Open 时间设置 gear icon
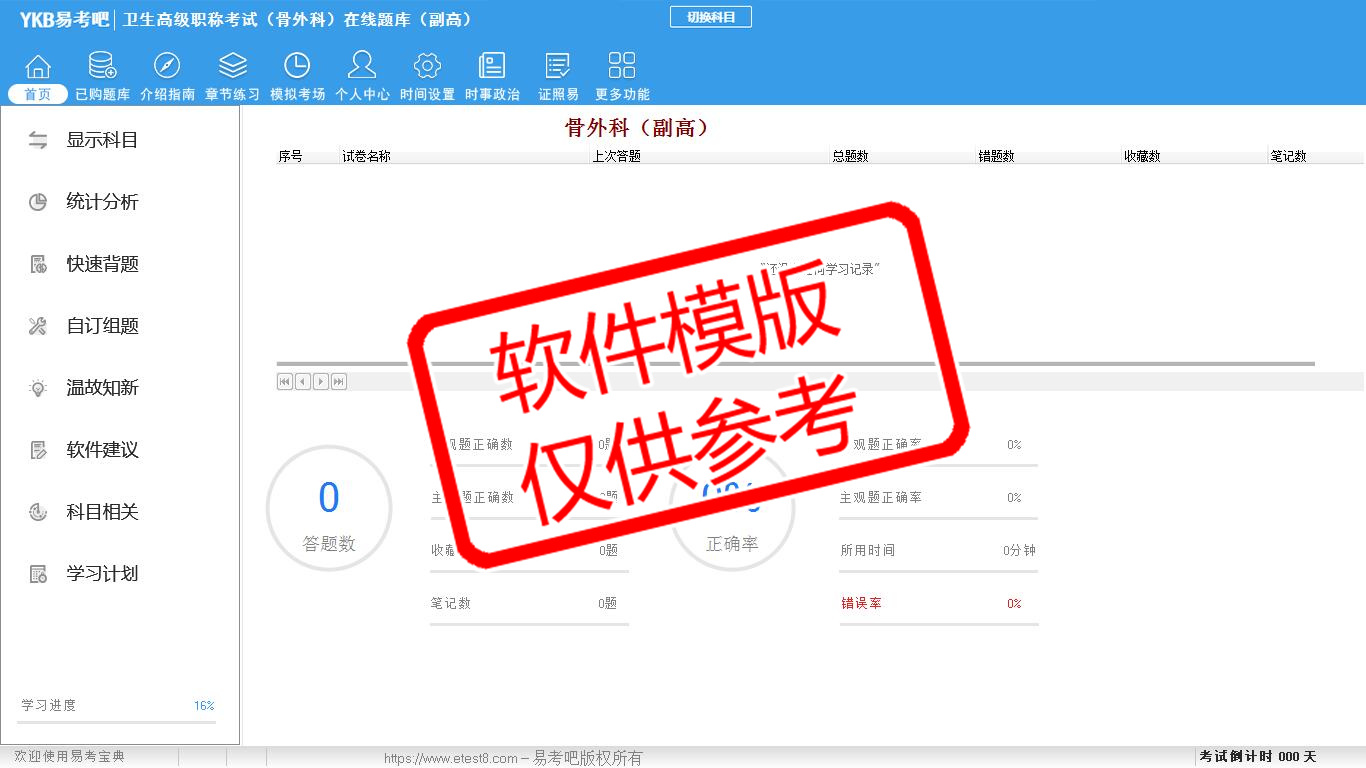The image size is (1366, 768). (x=427, y=67)
